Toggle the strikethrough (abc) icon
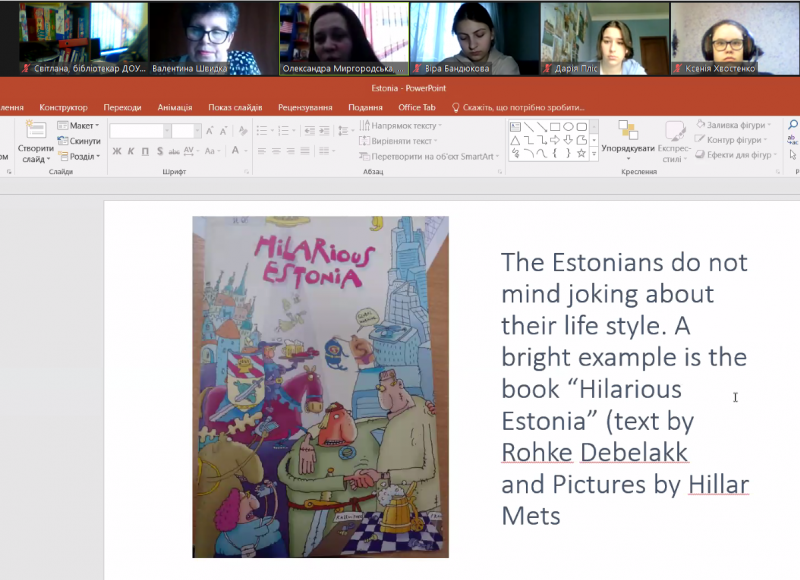The image size is (800, 580). 174,151
